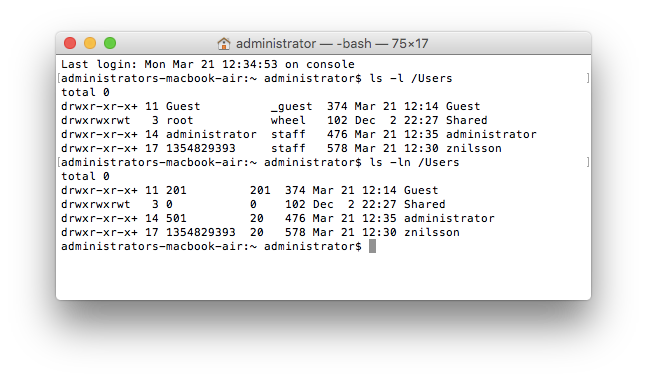Click the red close window button

pyautogui.click(x=70, y=43)
